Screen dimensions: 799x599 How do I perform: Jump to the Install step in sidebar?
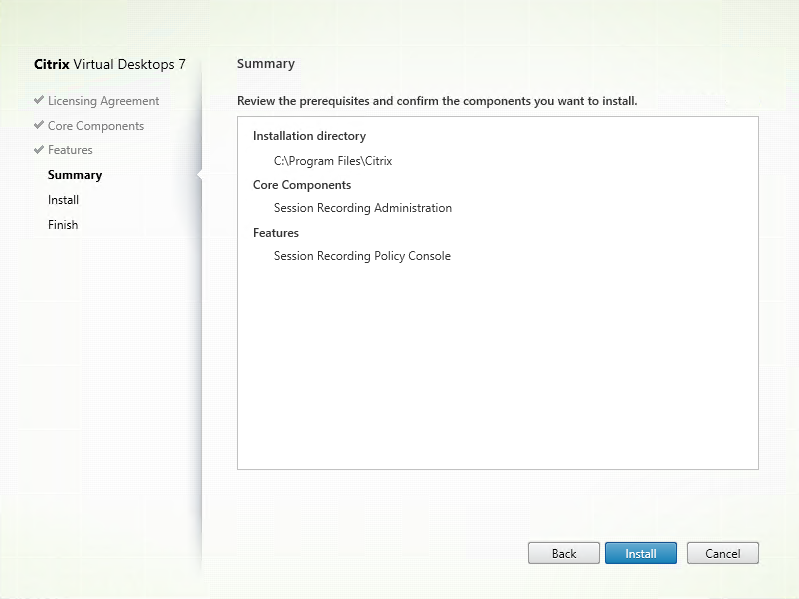63,200
